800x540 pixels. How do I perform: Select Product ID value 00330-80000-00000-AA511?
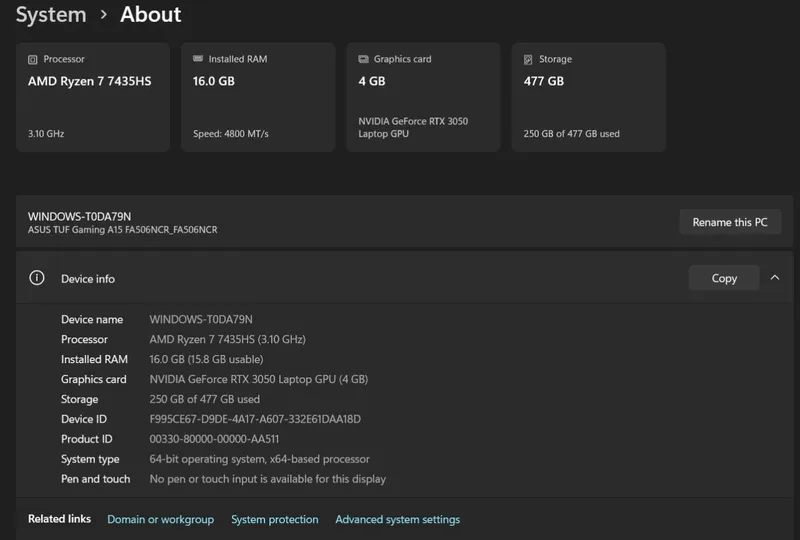tap(214, 439)
